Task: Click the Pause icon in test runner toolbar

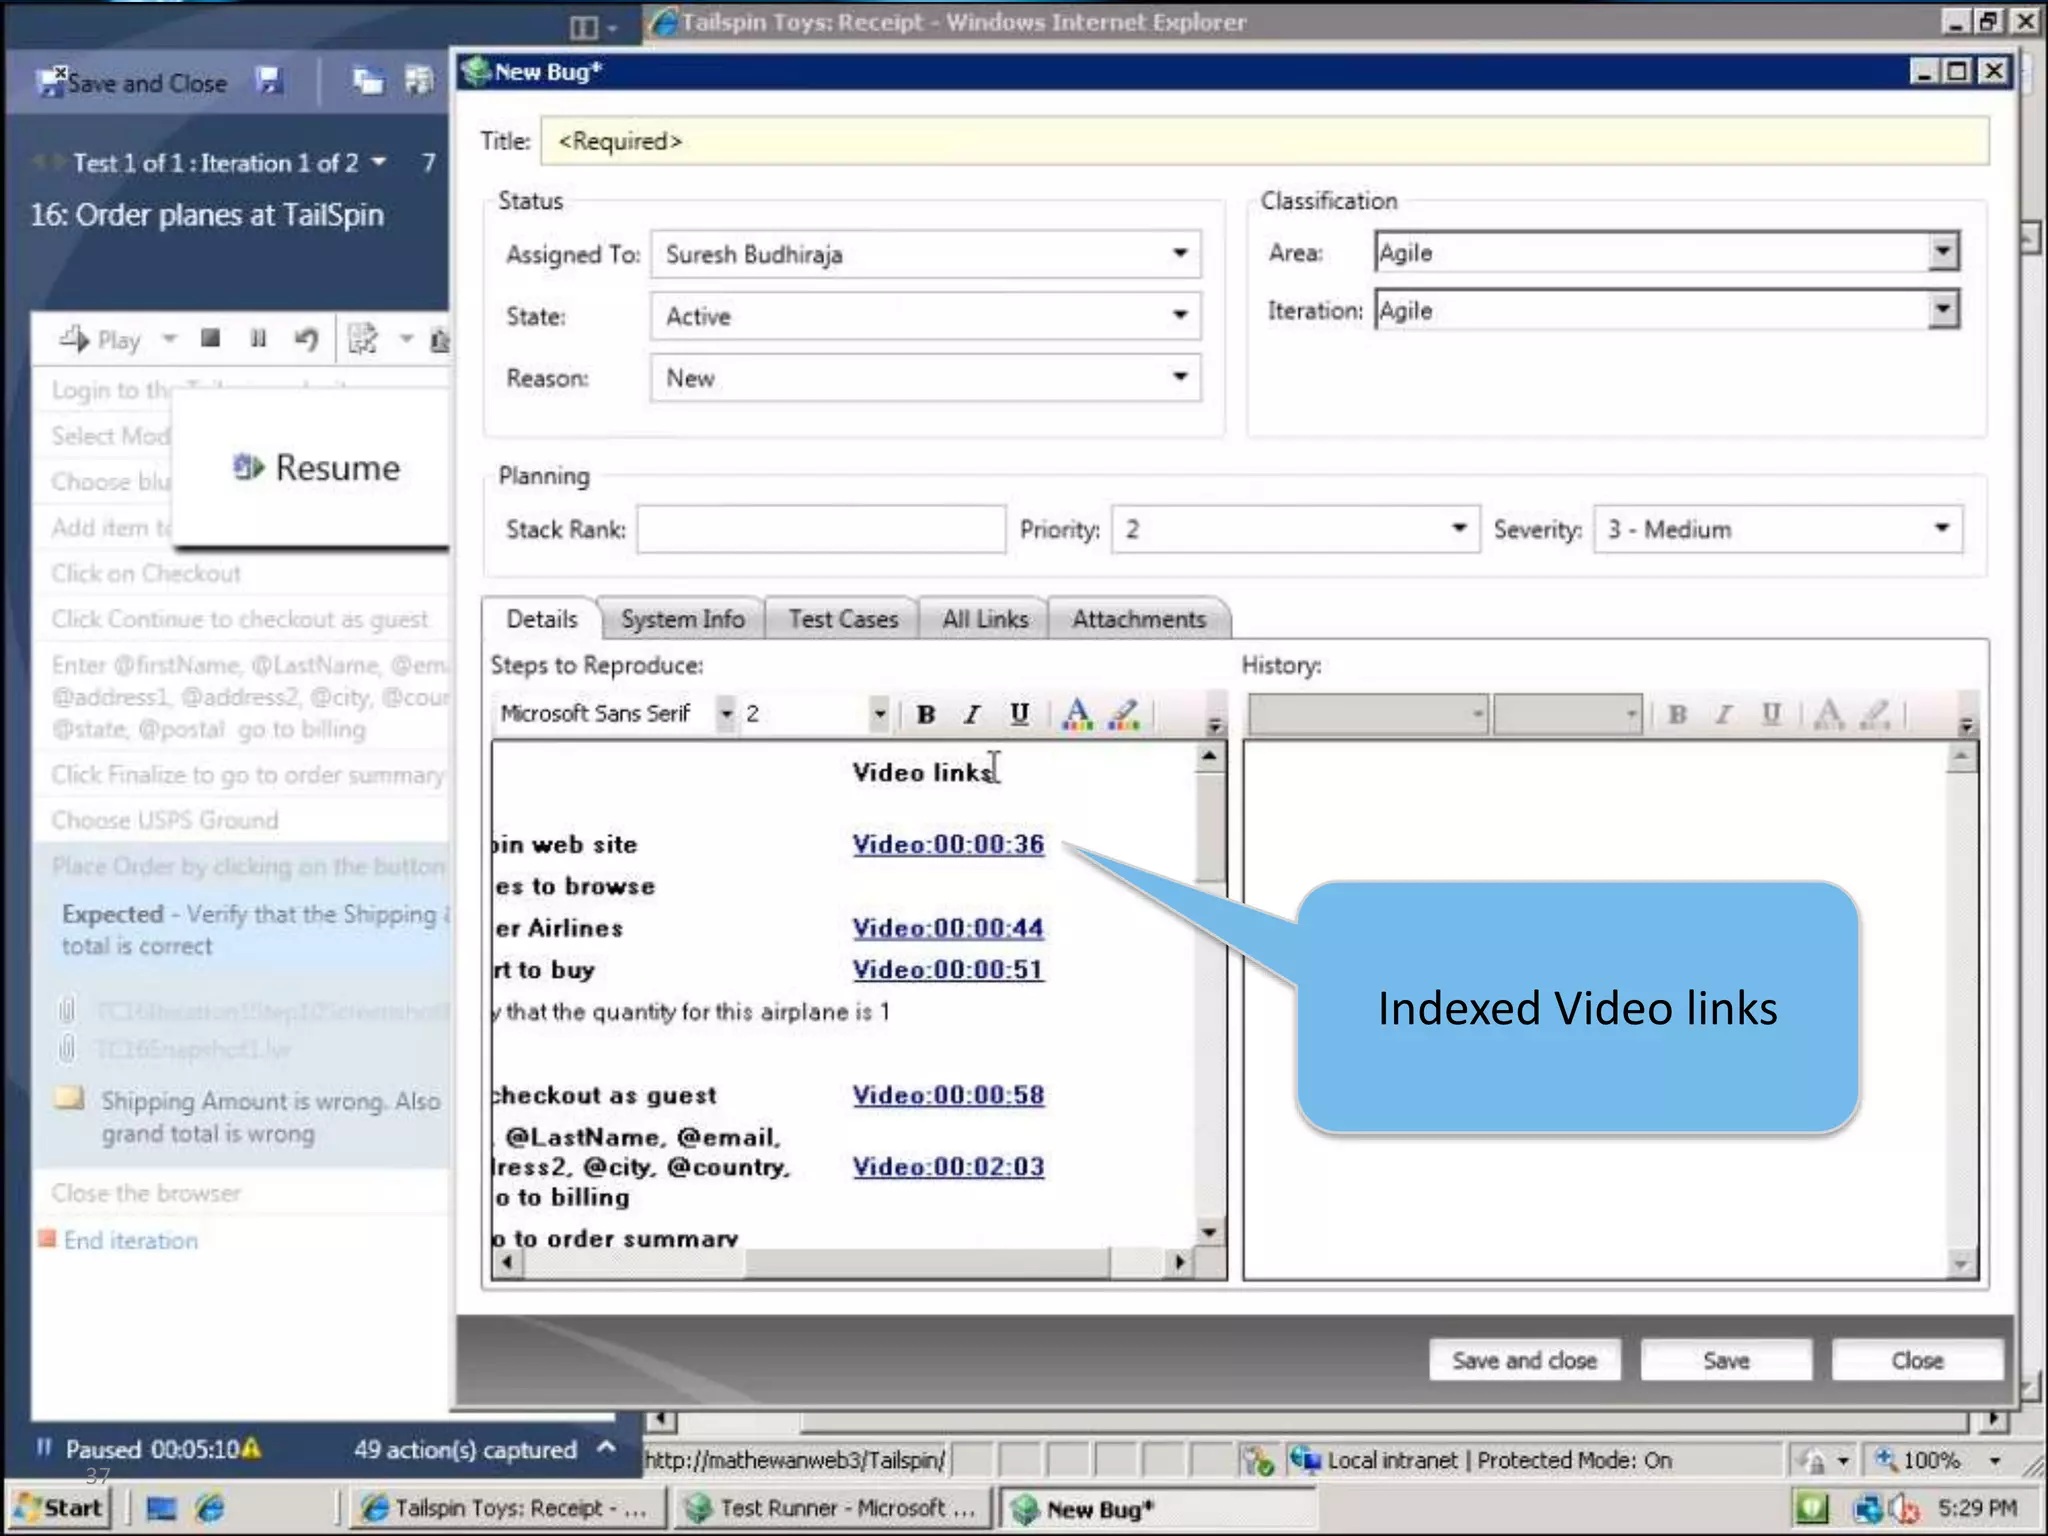Action: tap(258, 339)
